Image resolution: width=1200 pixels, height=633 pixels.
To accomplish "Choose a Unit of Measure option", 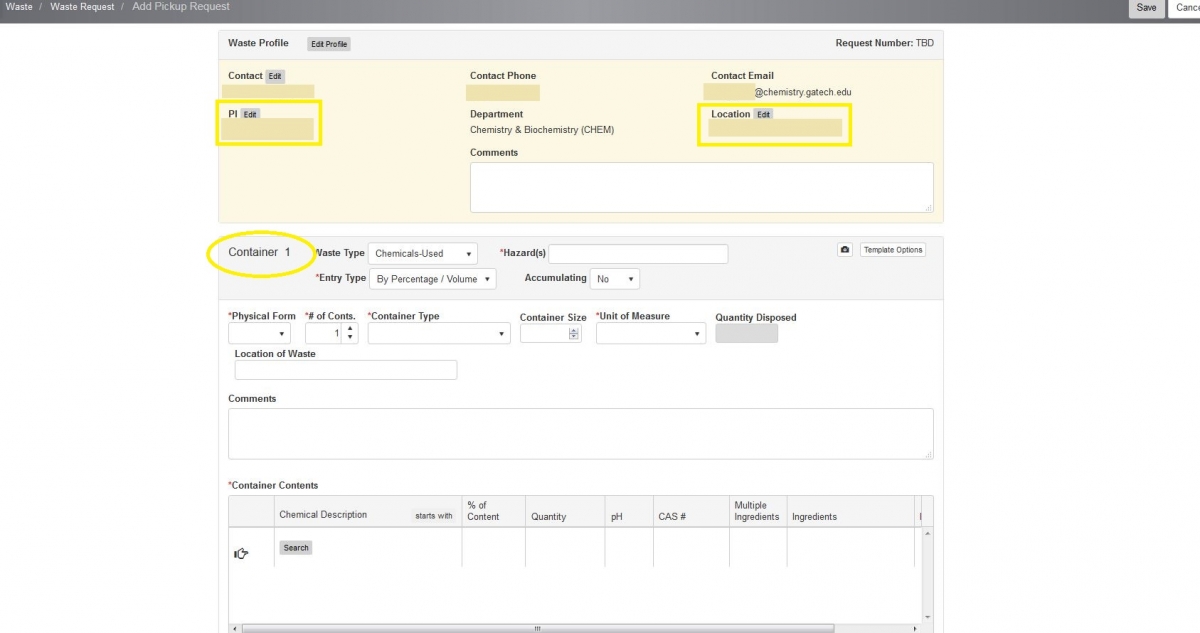I will click(650, 334).
